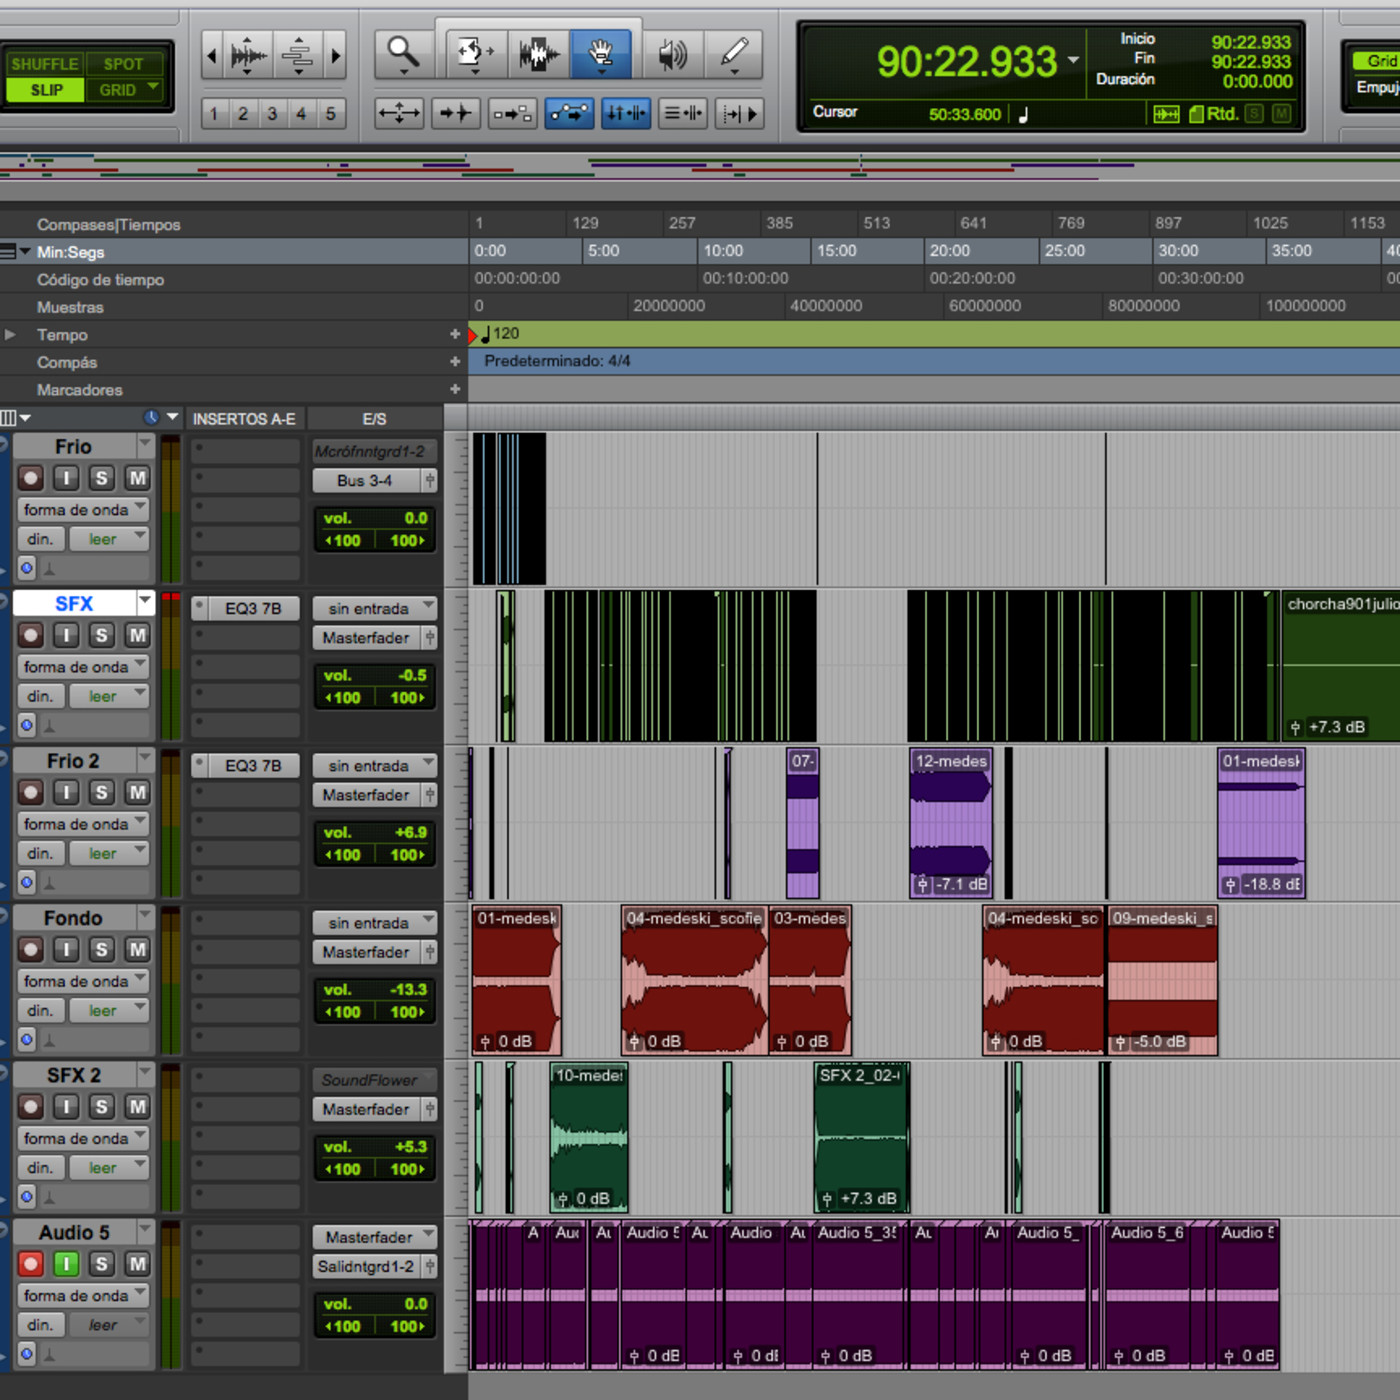Image resolution: width=1400 pixels, height=1400 pixels.
Task: Open track list view dropdown menu
Action: (16, 418)
